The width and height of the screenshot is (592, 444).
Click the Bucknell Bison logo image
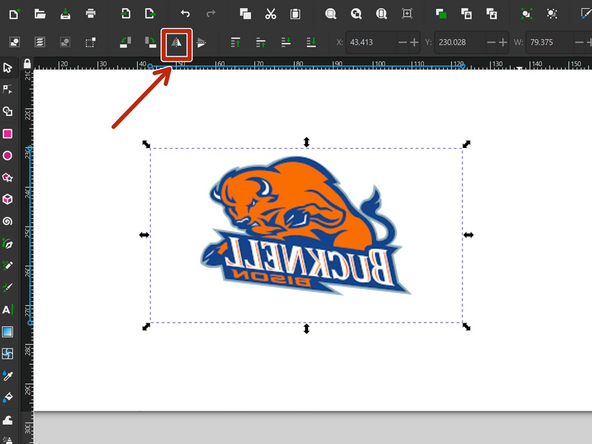pos(306,226)
